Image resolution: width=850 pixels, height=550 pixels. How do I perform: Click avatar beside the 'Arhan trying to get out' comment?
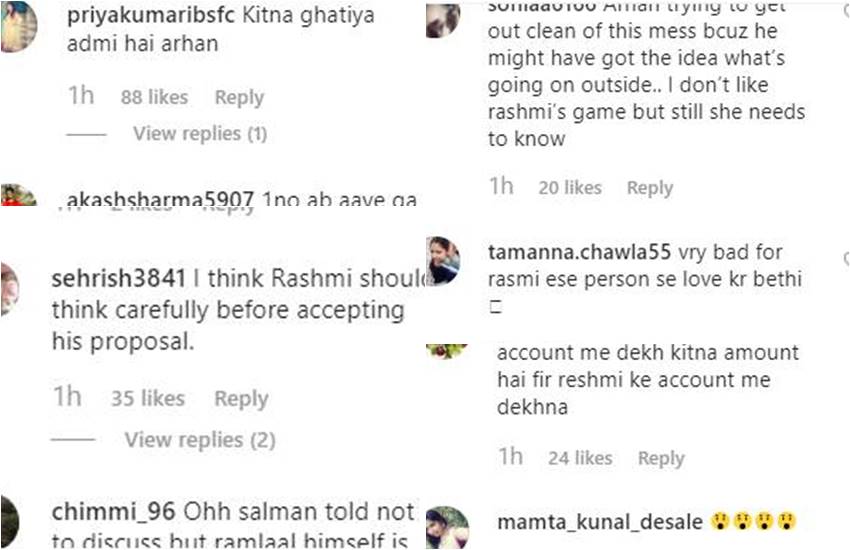442,19
